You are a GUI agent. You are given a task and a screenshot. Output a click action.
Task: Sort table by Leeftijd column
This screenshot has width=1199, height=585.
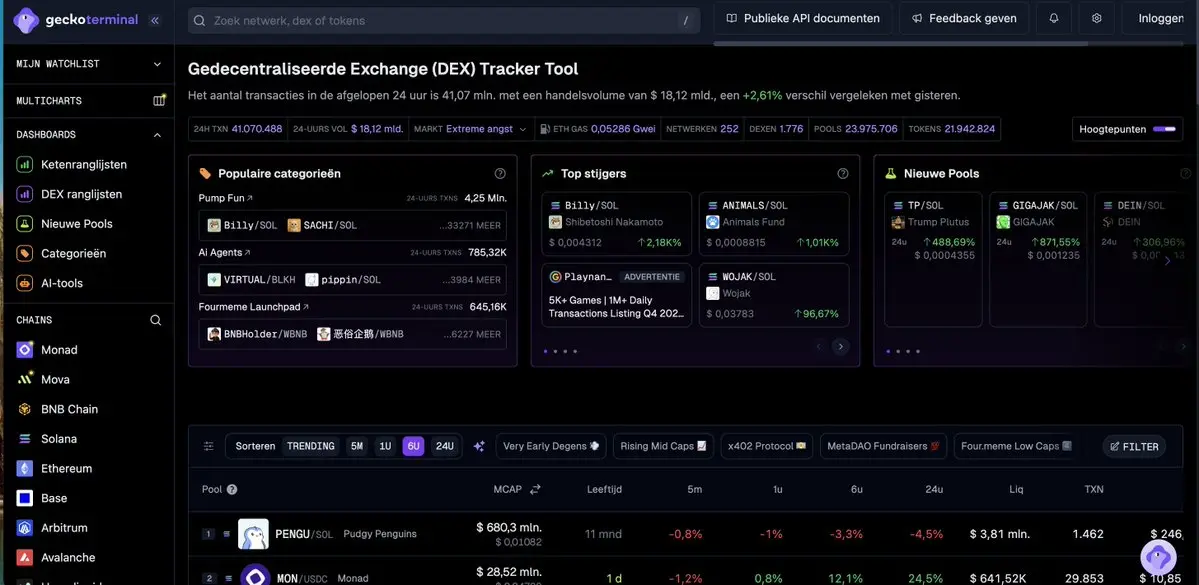(x=604, y=489)
